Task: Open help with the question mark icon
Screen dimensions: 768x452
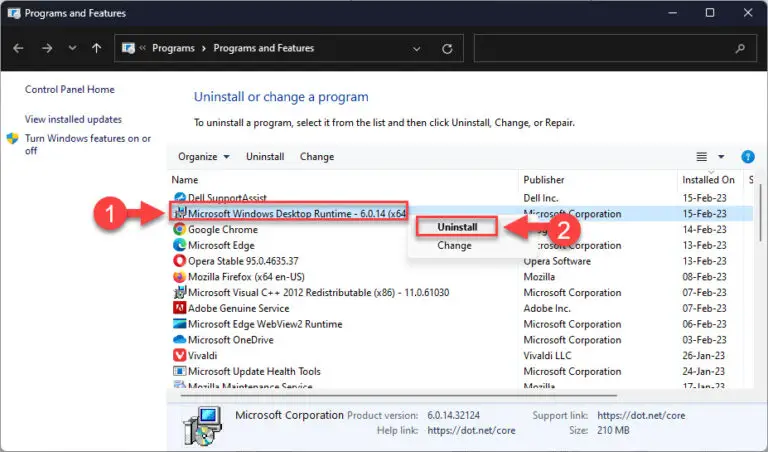Action: click(x=747, y=157)
